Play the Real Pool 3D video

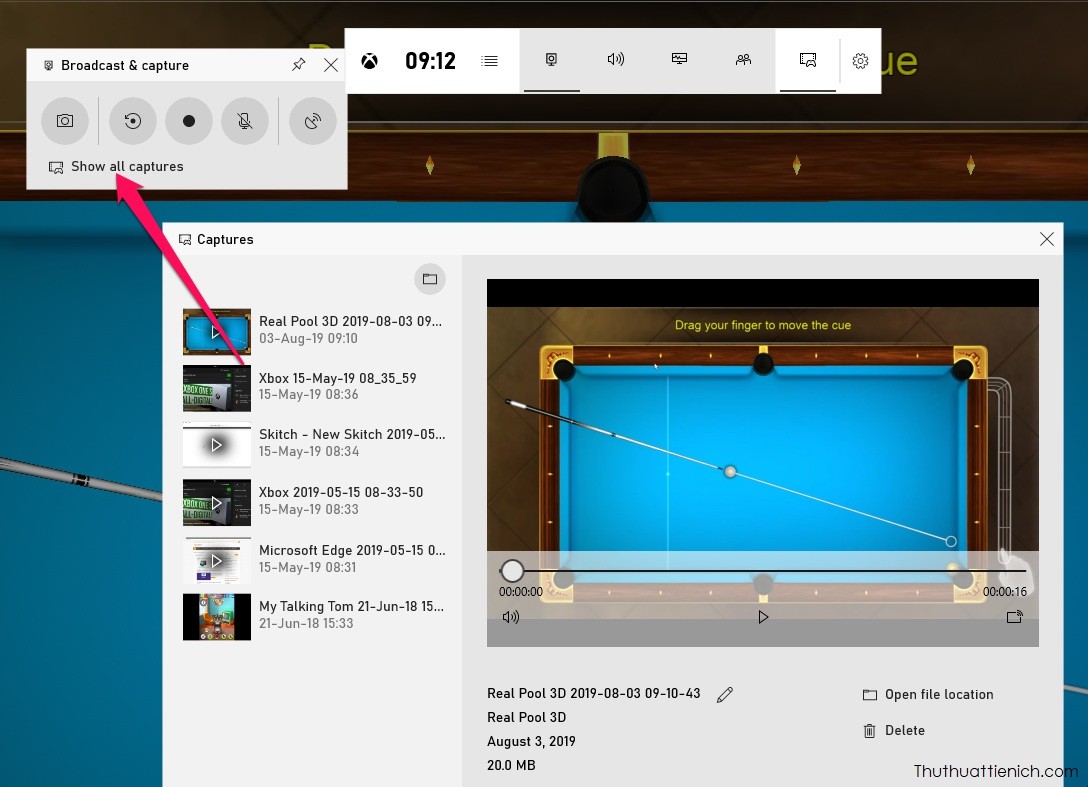click(x=763, y=617)
